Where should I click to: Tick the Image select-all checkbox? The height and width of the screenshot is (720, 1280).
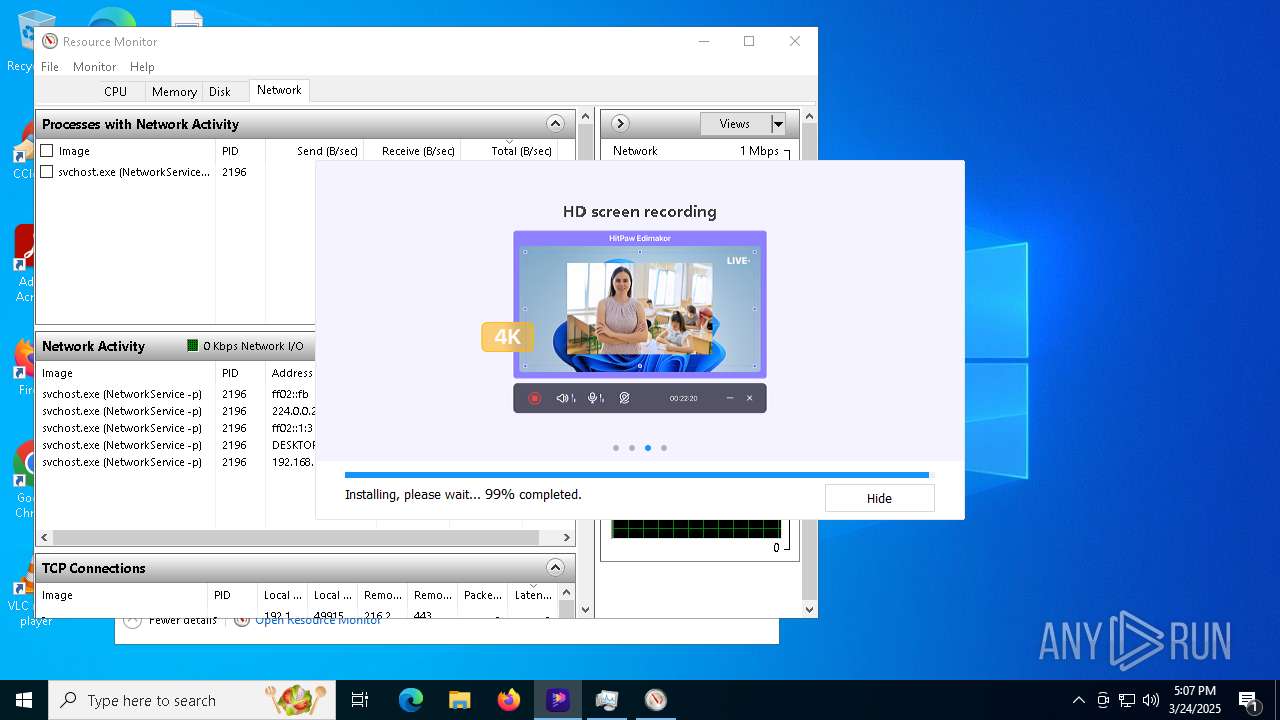point(47,151)
